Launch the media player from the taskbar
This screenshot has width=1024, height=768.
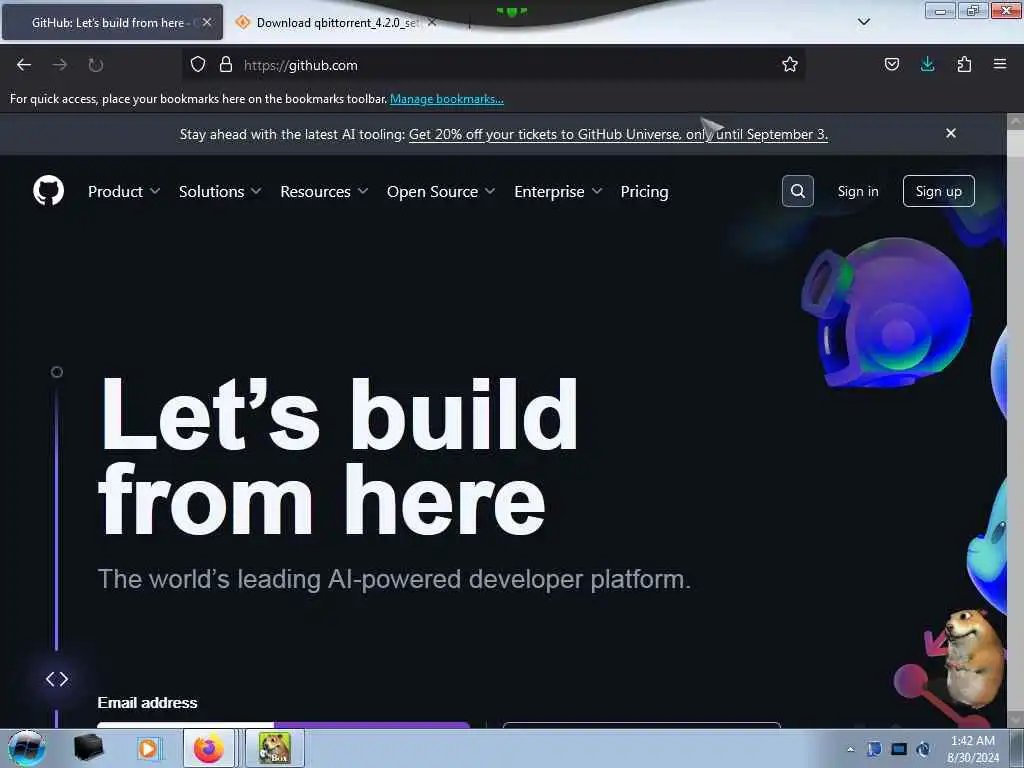click(148, 748)
